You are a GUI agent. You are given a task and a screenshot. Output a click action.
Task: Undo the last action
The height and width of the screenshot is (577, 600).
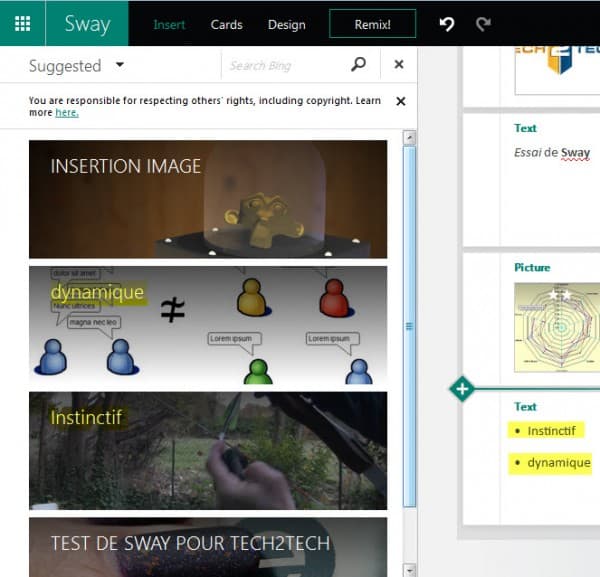pyautogui.click(x=447, y=24)
